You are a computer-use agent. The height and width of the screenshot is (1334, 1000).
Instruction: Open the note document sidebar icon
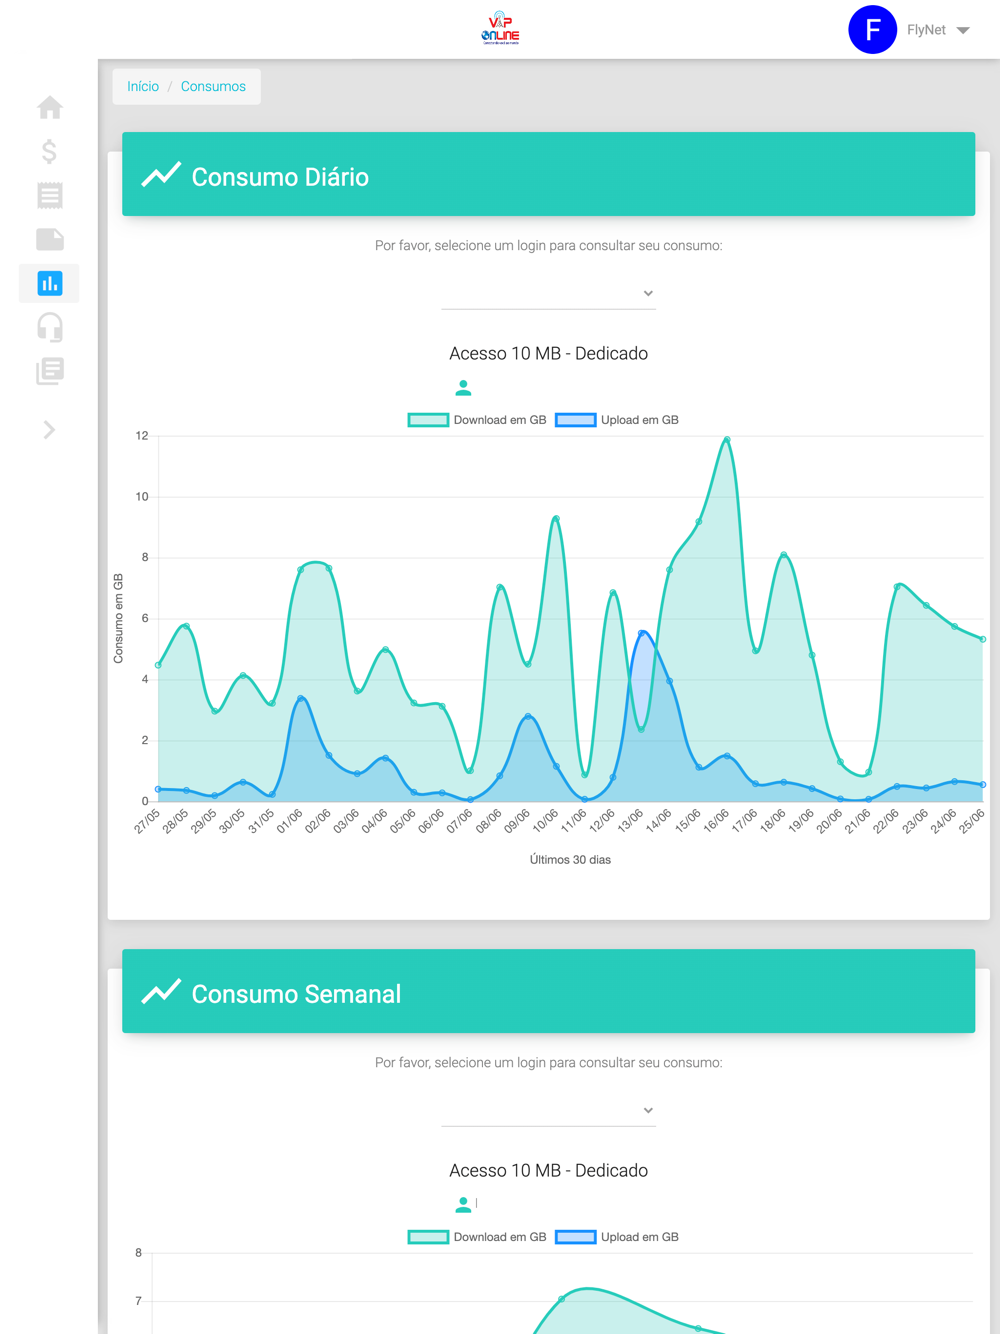click(x=50, y=239)
